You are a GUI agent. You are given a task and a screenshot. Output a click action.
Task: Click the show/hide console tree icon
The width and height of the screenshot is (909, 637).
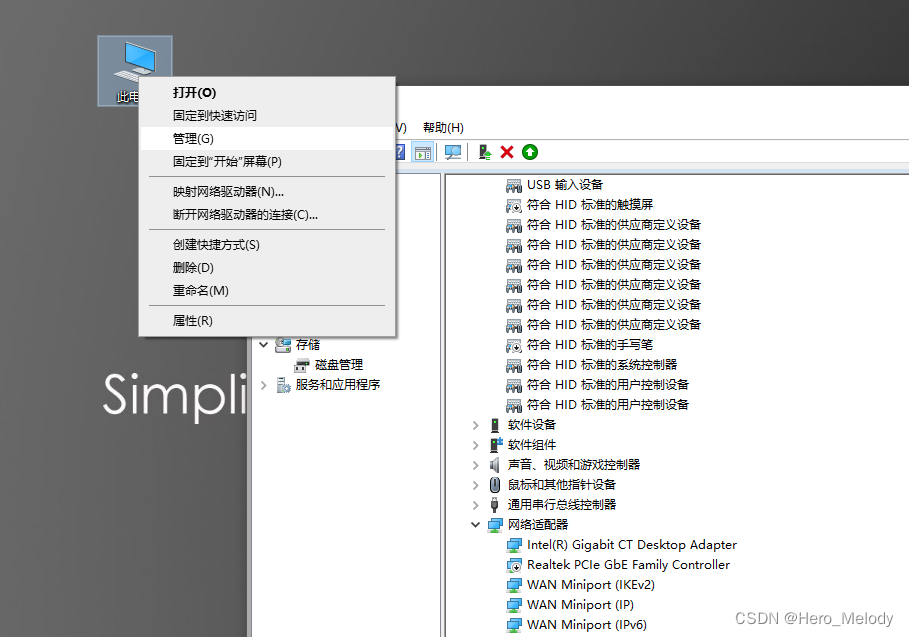[422, 152]
